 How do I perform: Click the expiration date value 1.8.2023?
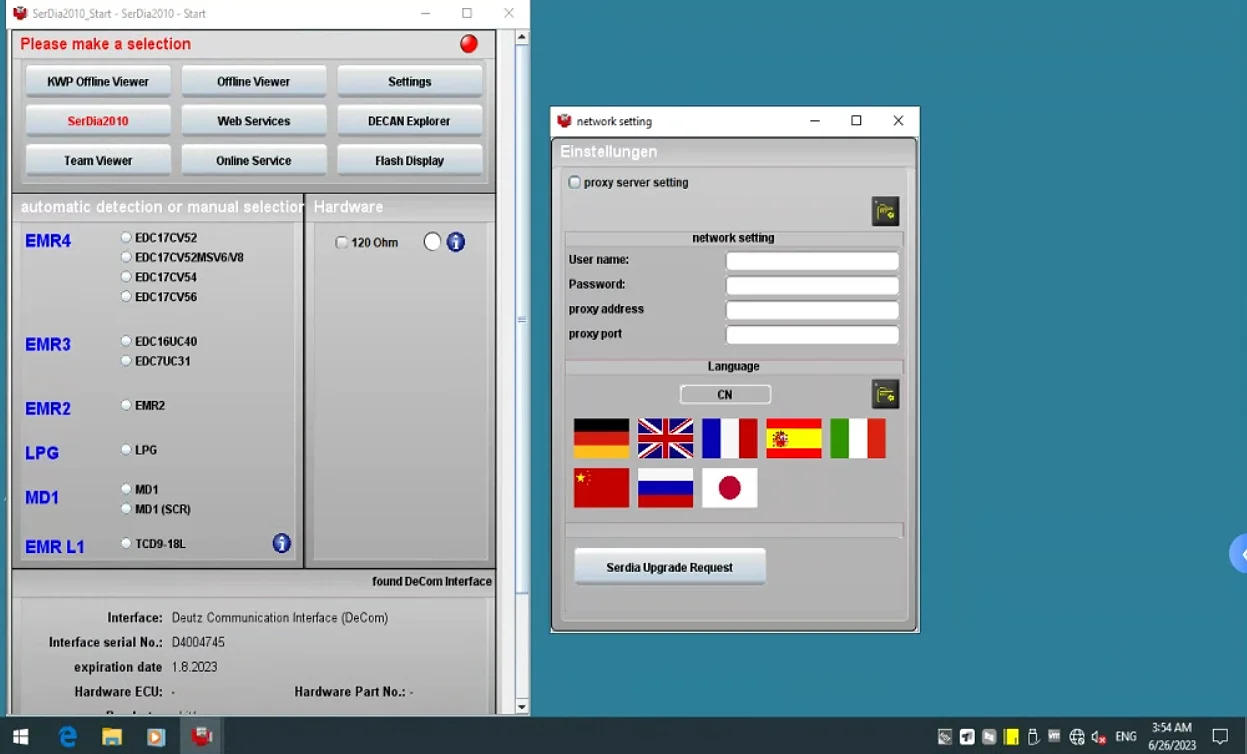pos(194,667)
